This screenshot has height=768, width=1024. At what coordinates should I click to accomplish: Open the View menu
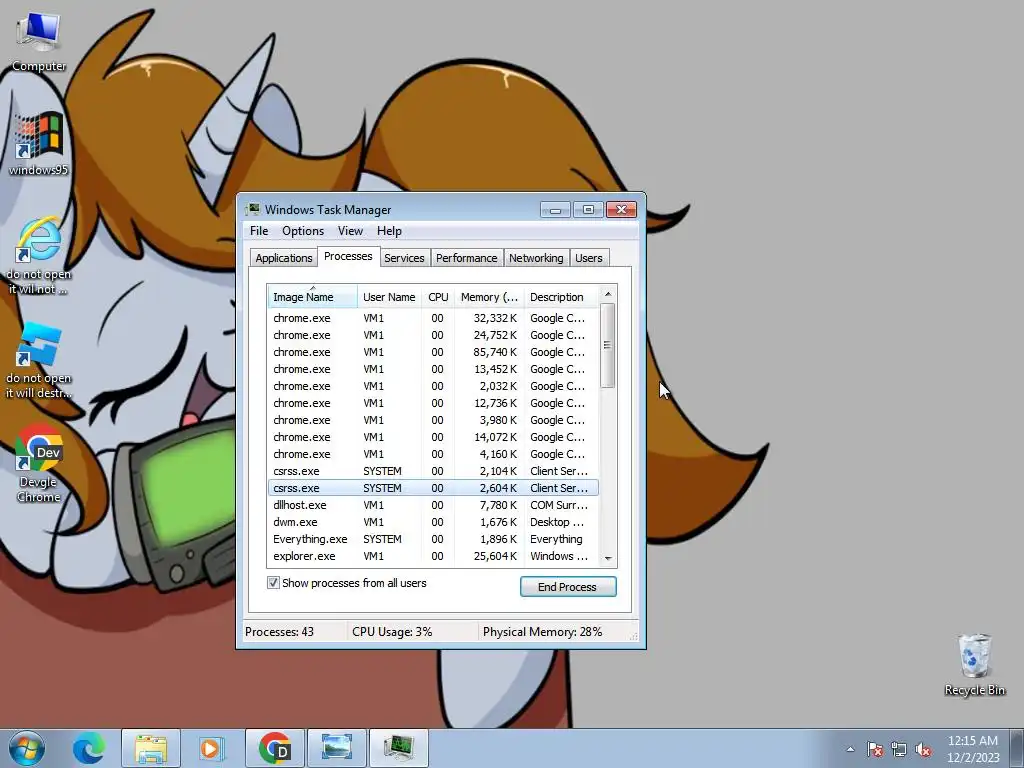[x=350, y=231]
